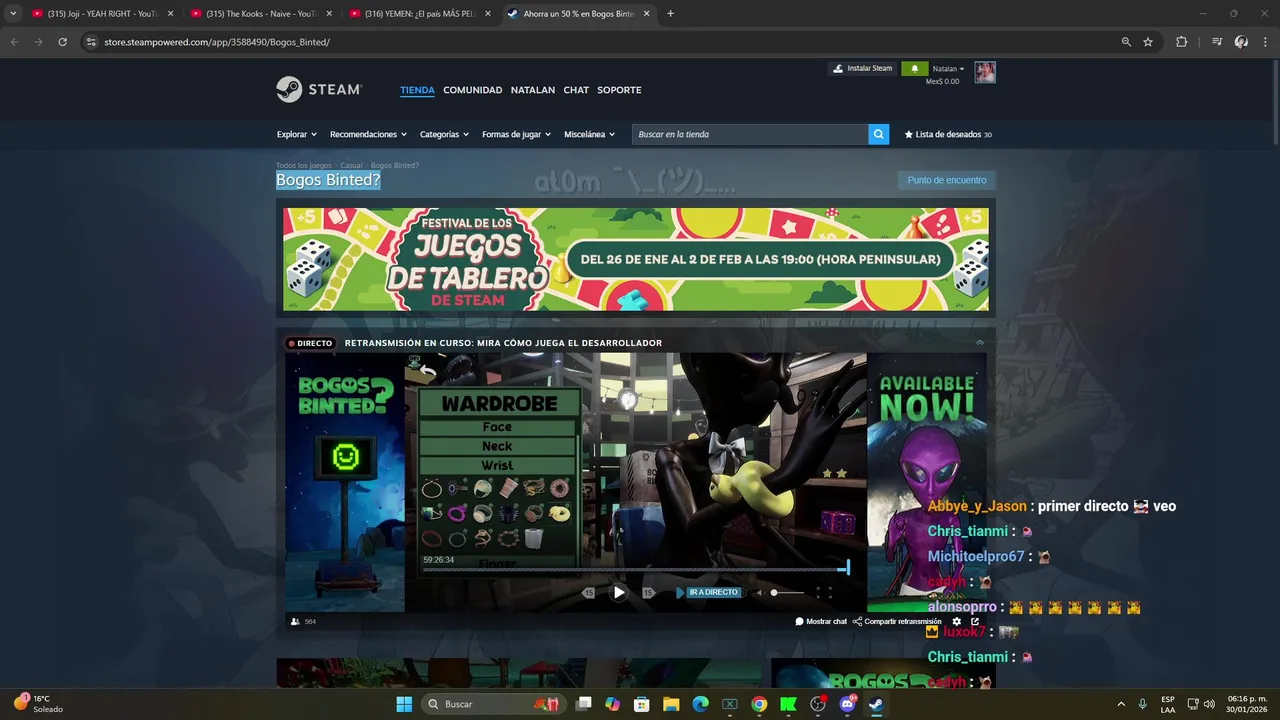Open Google Chrome taskbar icon
The width and height of the screenshot is (1280, 720).
tap(759, 704)
